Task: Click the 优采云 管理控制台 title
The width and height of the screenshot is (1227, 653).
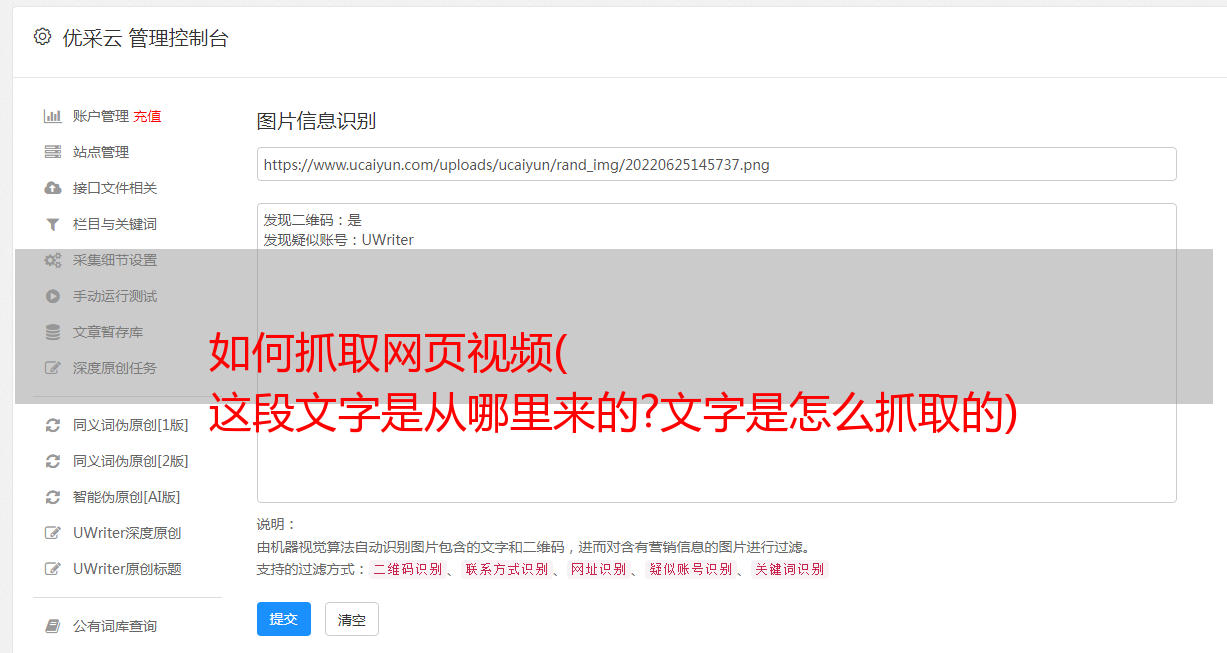Action: pos(145,38)
